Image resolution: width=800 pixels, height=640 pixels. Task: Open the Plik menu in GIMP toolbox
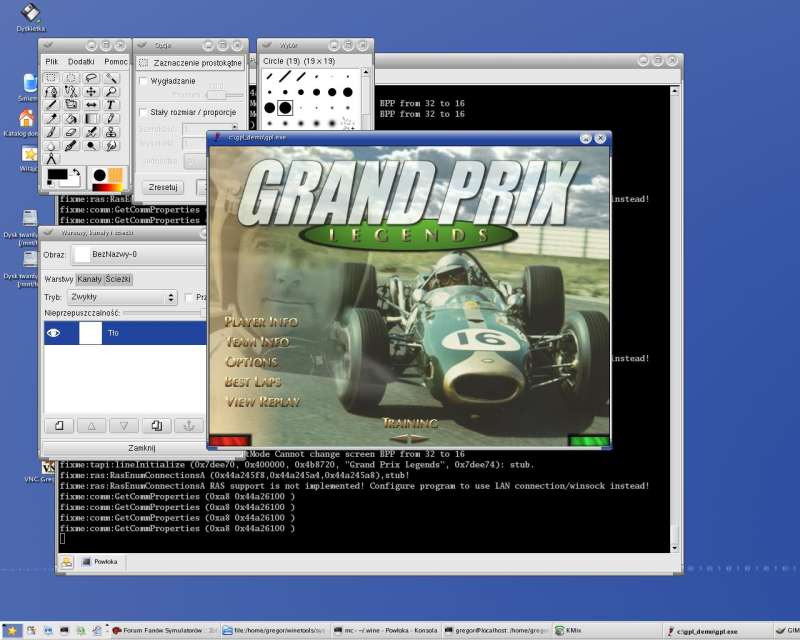tap(52, 61)
